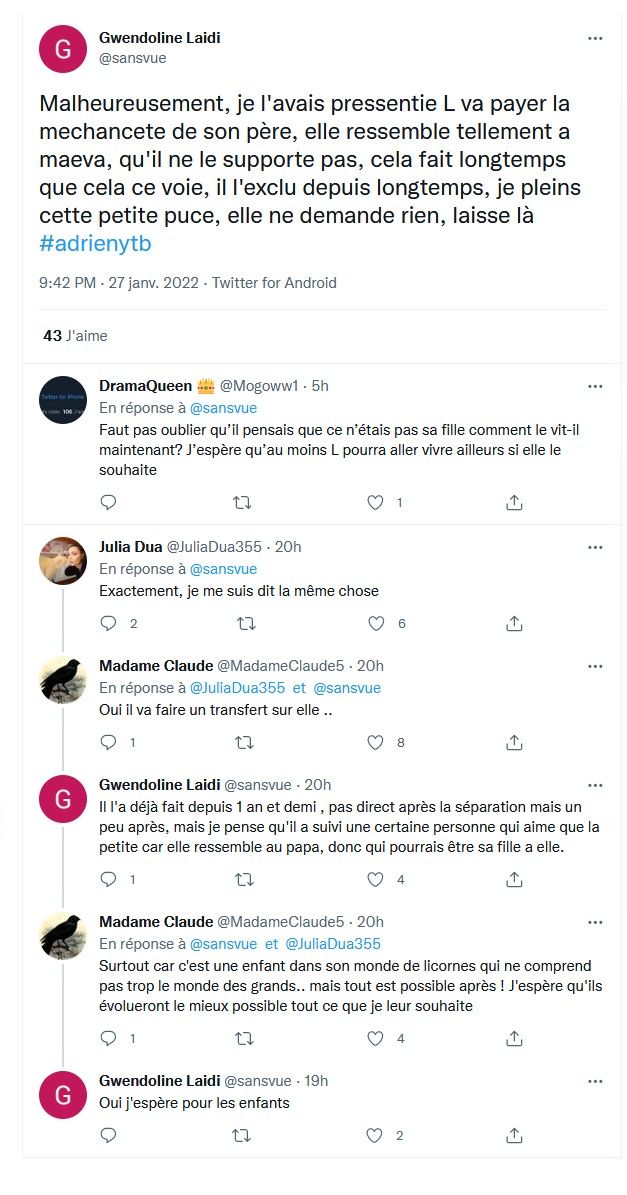Open more options on main tweet
The image size is (627, 1195).
595,39
